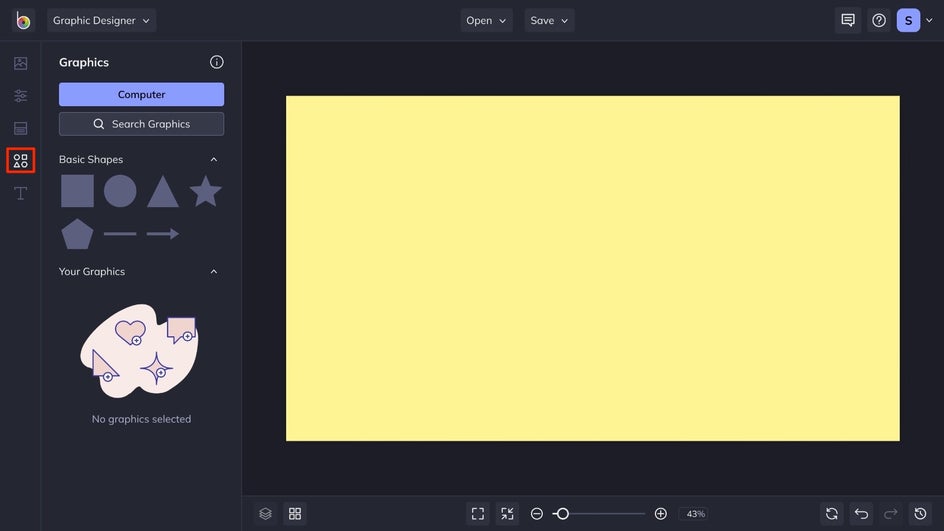Undo the last action
This screenshot has height=531, width=944.
click(862, 514)
